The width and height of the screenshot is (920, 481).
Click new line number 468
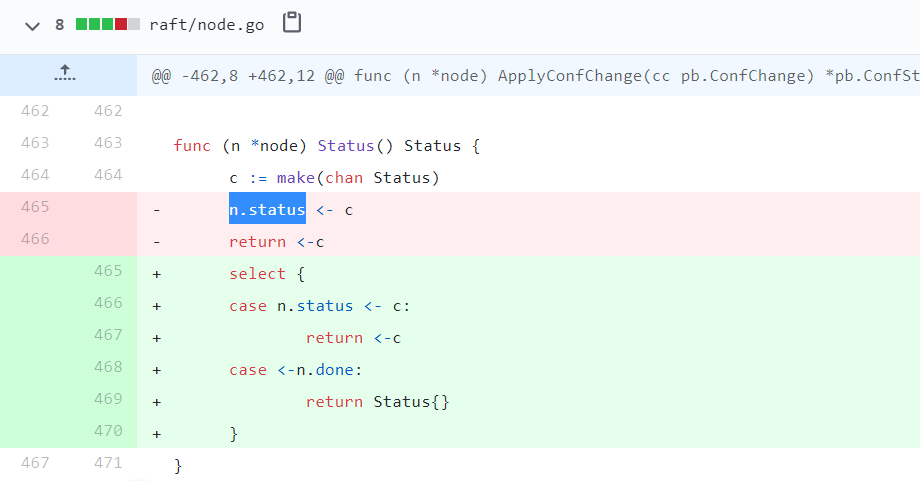[x=107, y=367]
